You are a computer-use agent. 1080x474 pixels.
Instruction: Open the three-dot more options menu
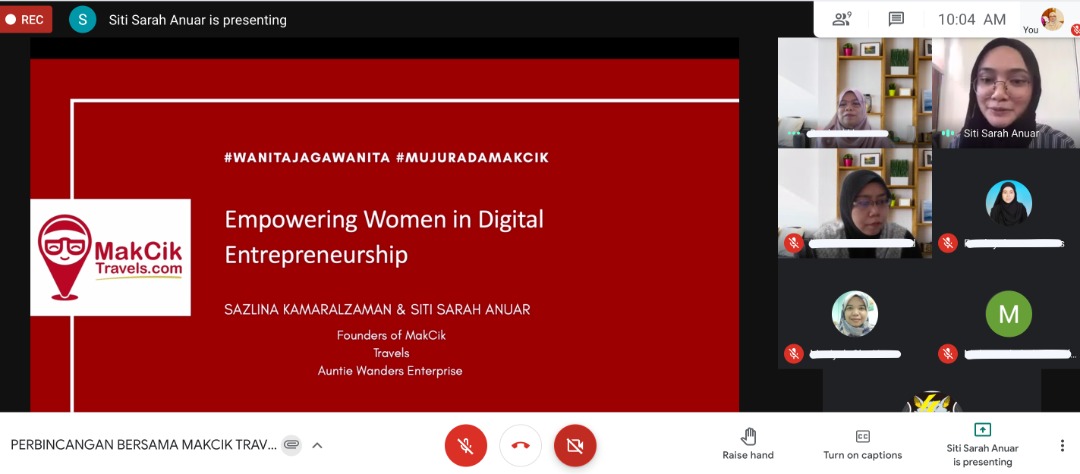point(1062,445)
